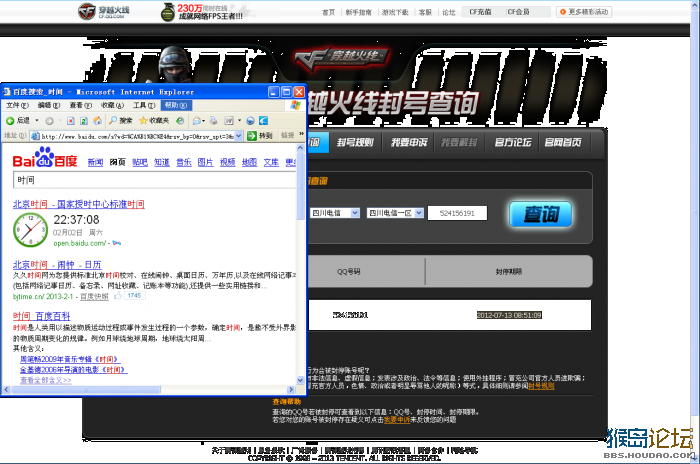Viewport: 700px width, 464px height.
Task: Click the Baidu 地图 navigation link
Action: [x=249, y=162]
